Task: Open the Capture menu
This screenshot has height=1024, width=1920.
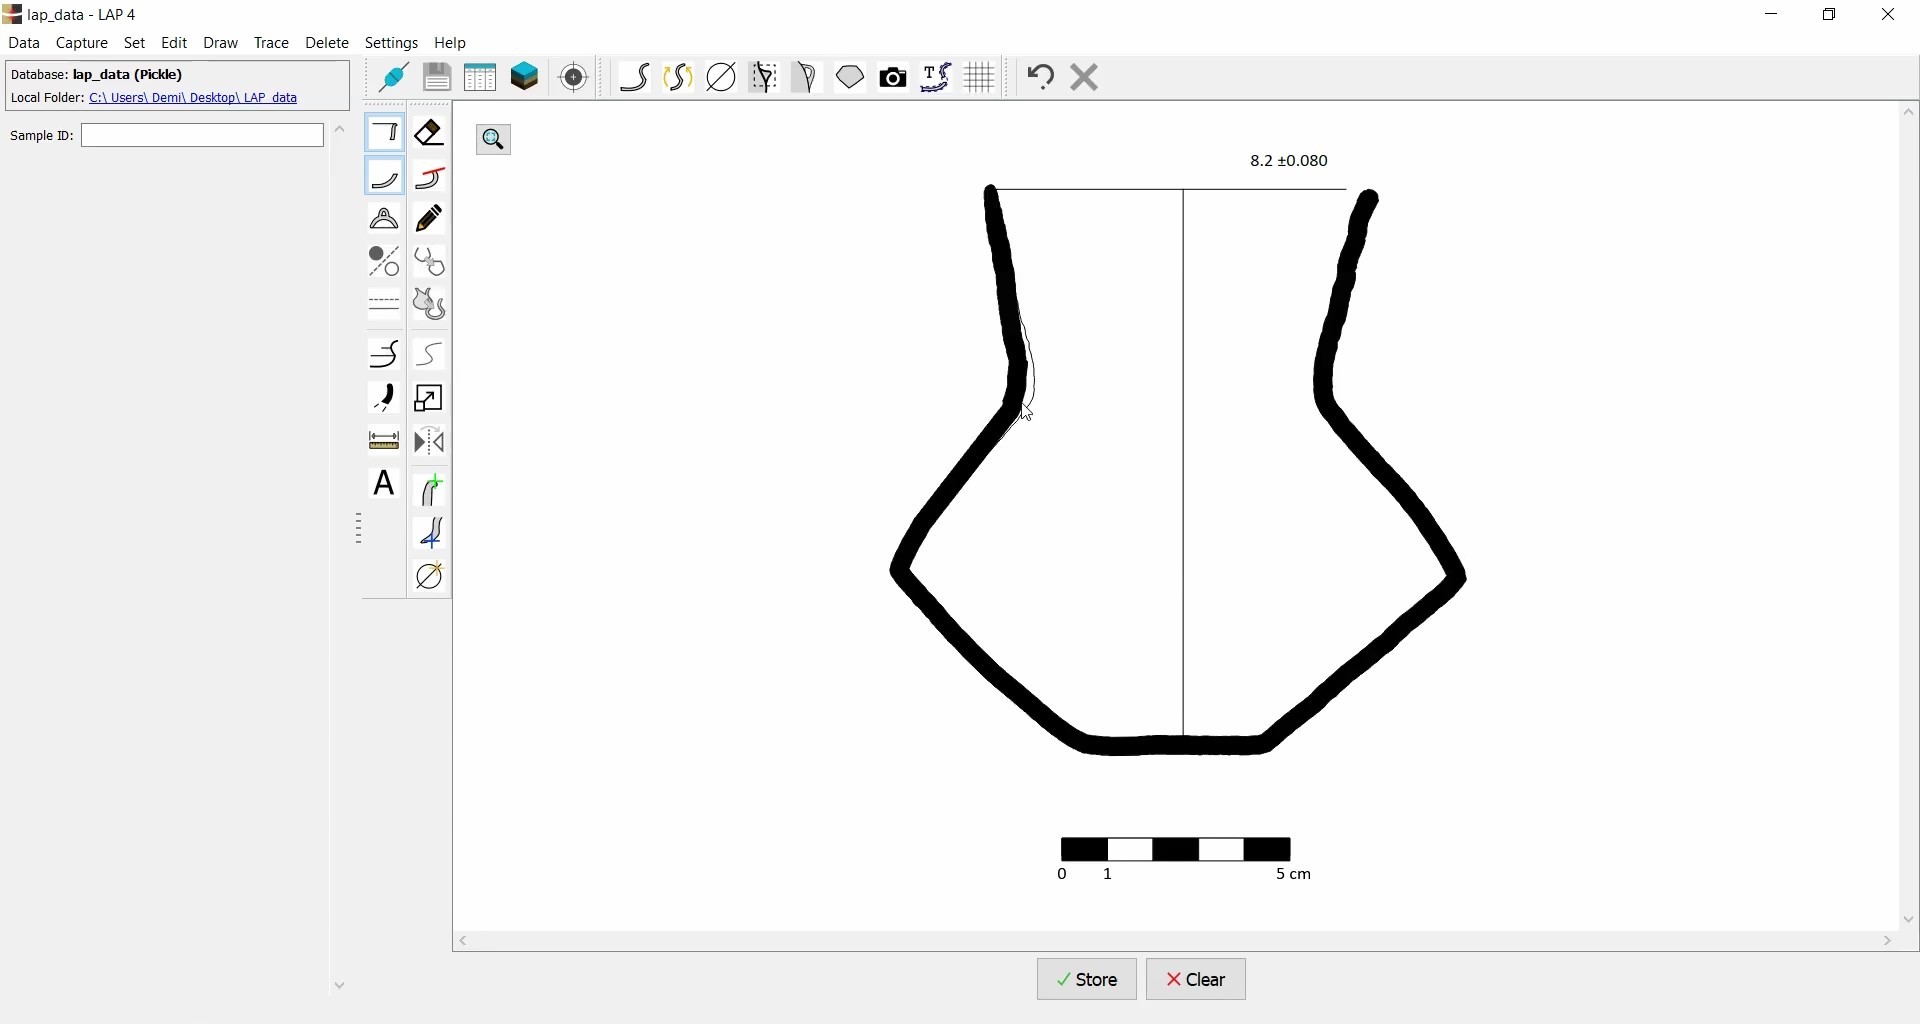Action: [82, 44]
